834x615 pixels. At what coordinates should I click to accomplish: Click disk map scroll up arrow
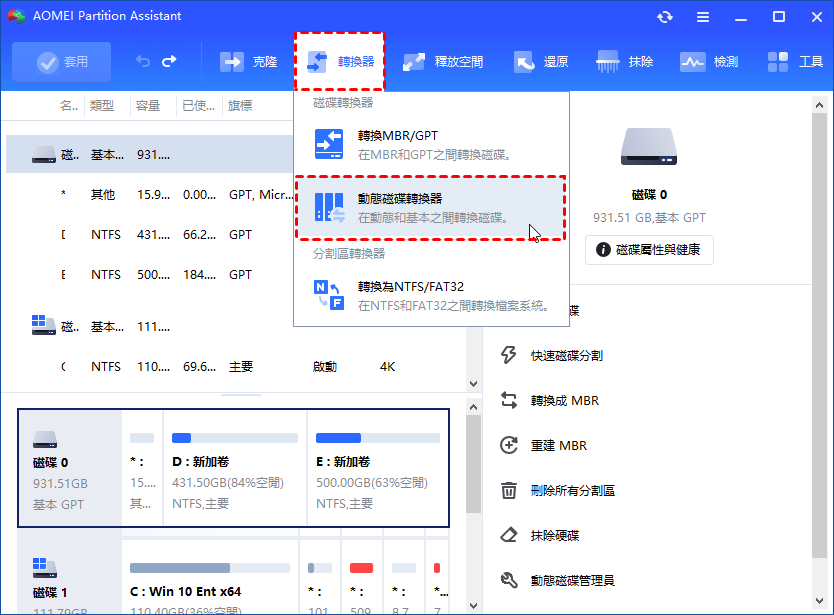click(x=473, y=408)
